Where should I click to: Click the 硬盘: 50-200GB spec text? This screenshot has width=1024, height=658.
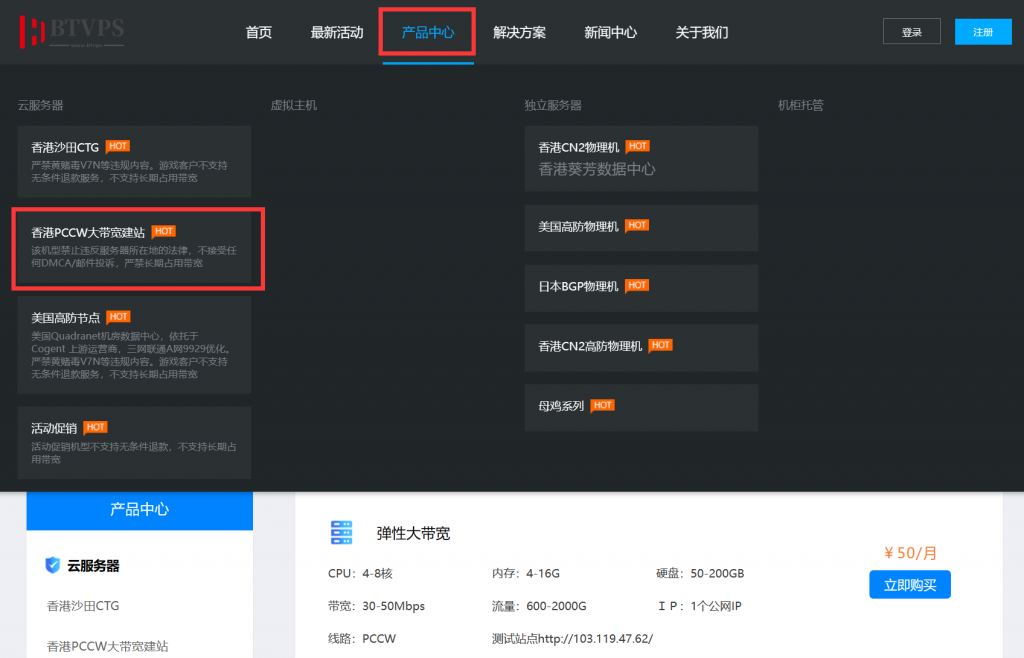click(700, 573)
